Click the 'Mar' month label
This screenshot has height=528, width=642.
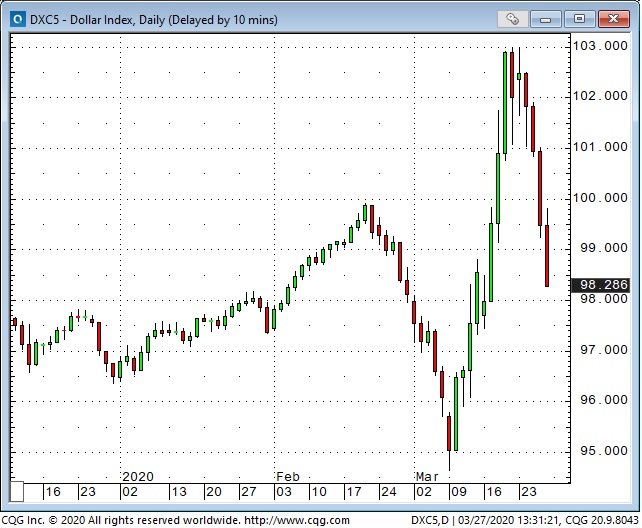(x=427, y=477)
